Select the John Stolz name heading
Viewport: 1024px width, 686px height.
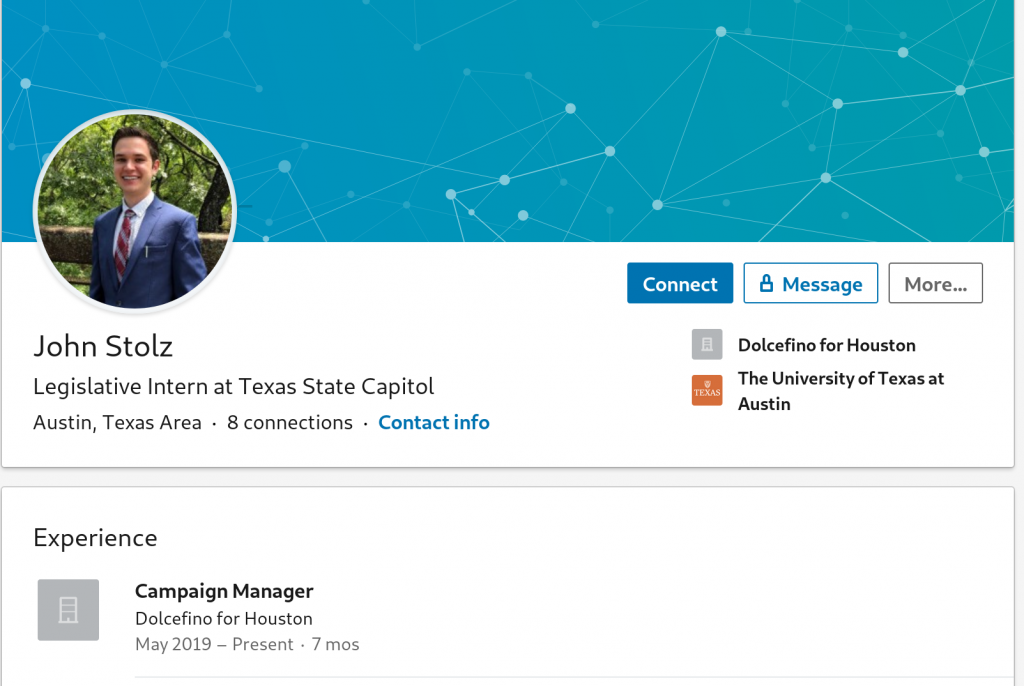click(103, 346)
